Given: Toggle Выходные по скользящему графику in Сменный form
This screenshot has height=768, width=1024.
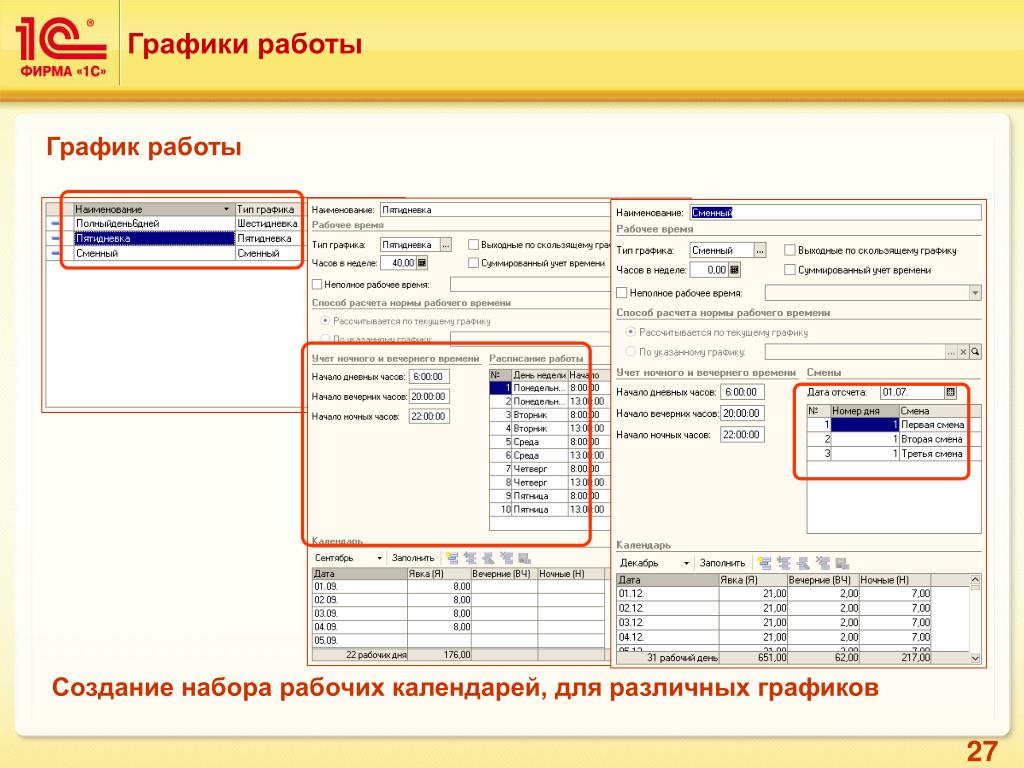Looking at the screenshot, I should (x=790, y=250).
